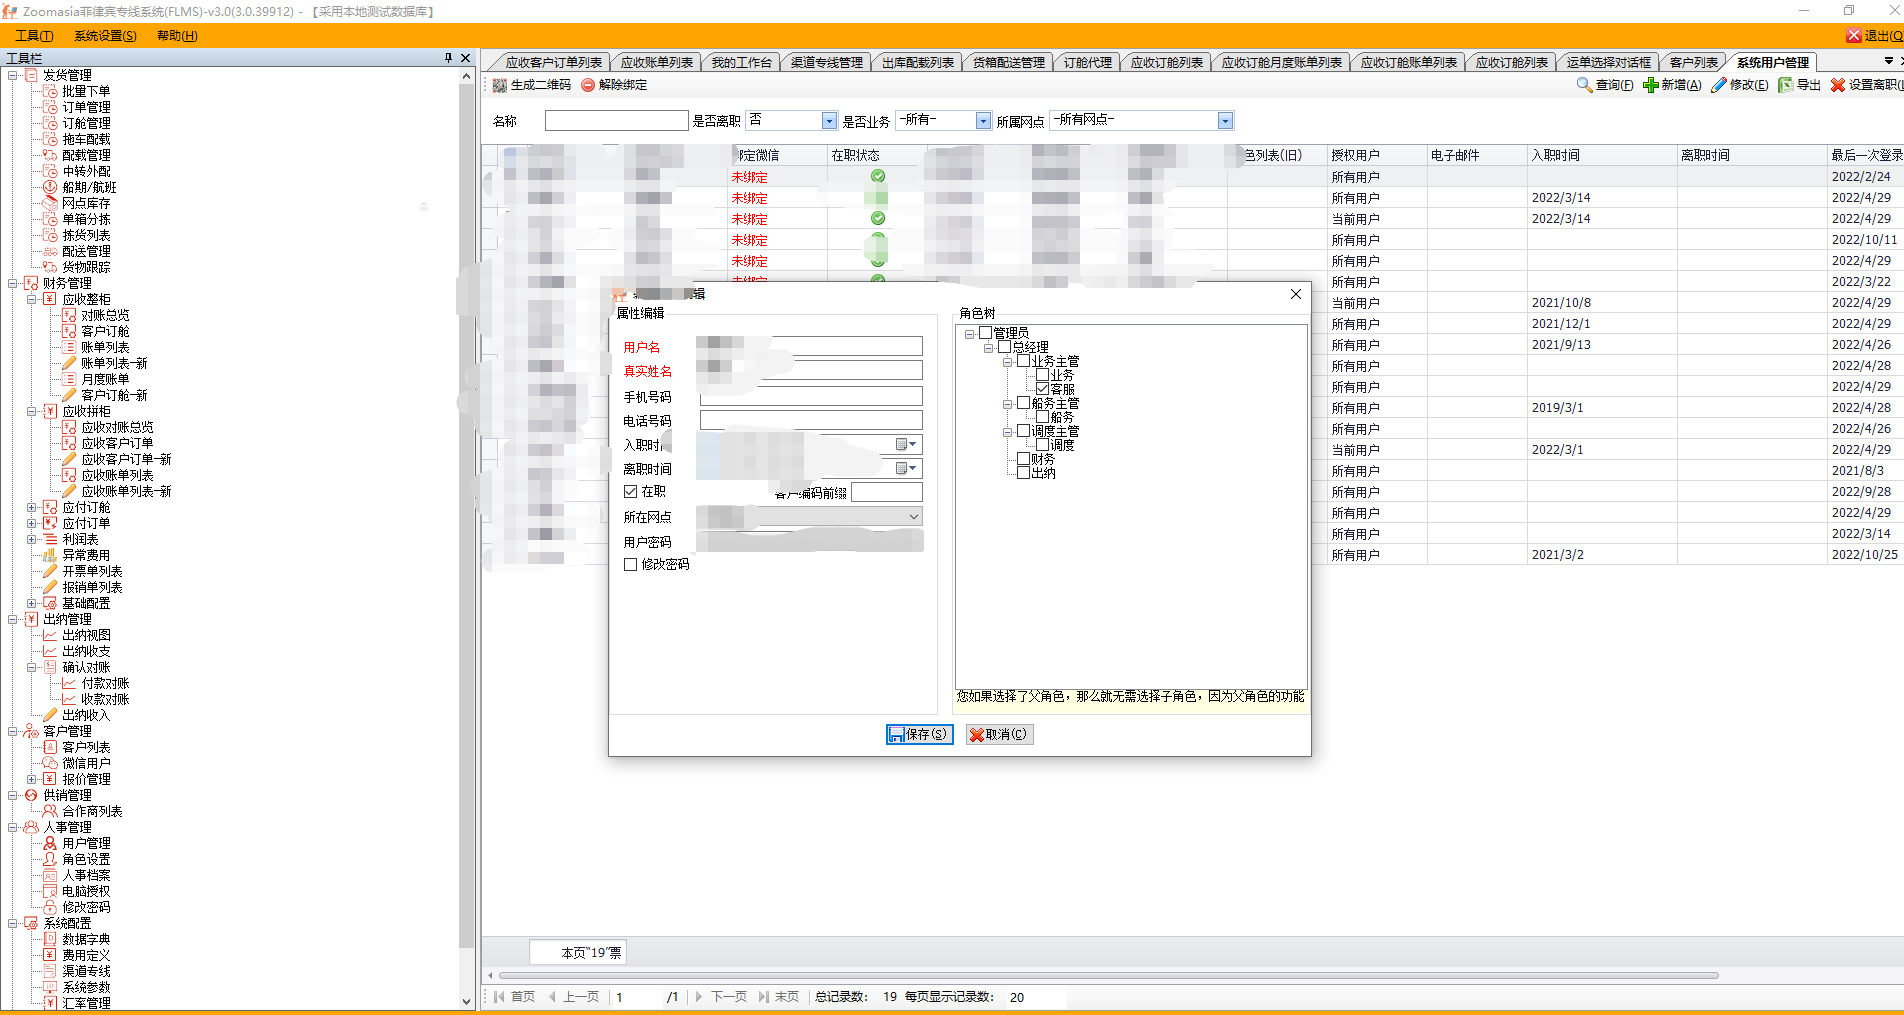Collapse the 发货管理 tree node
The image size is (1904, 1015).
(13, 75)
